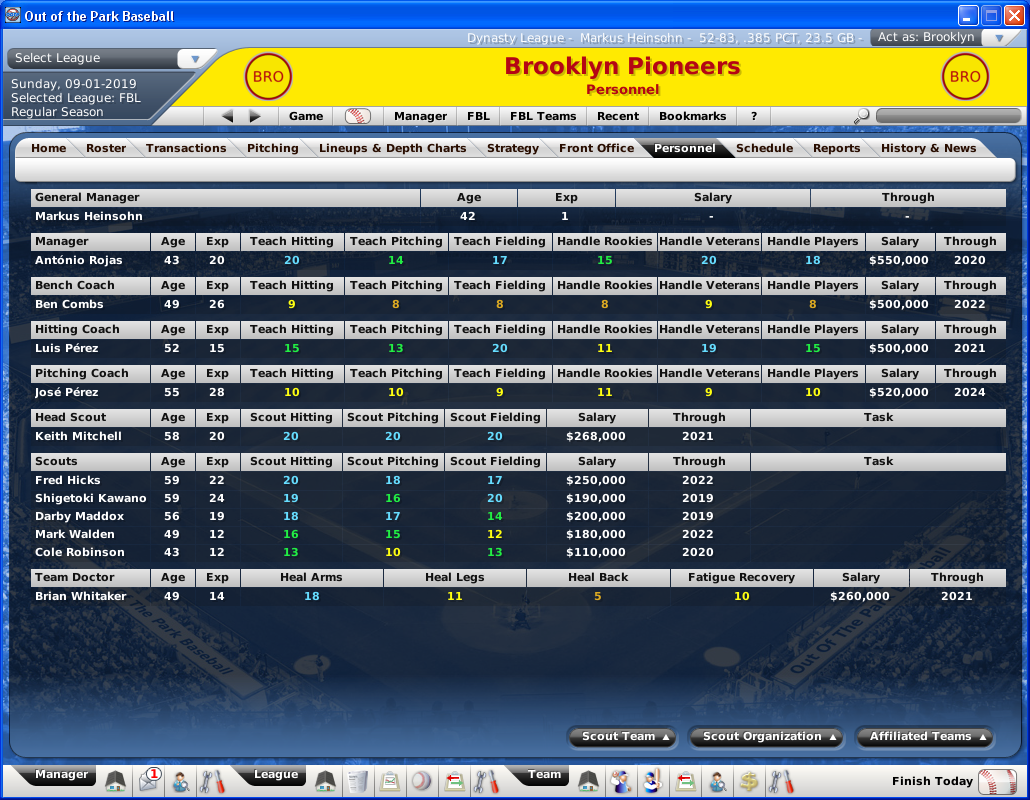The image size is (1030, 800).
Task: Expand the Affiliated Teams menu
Action: 924,737
